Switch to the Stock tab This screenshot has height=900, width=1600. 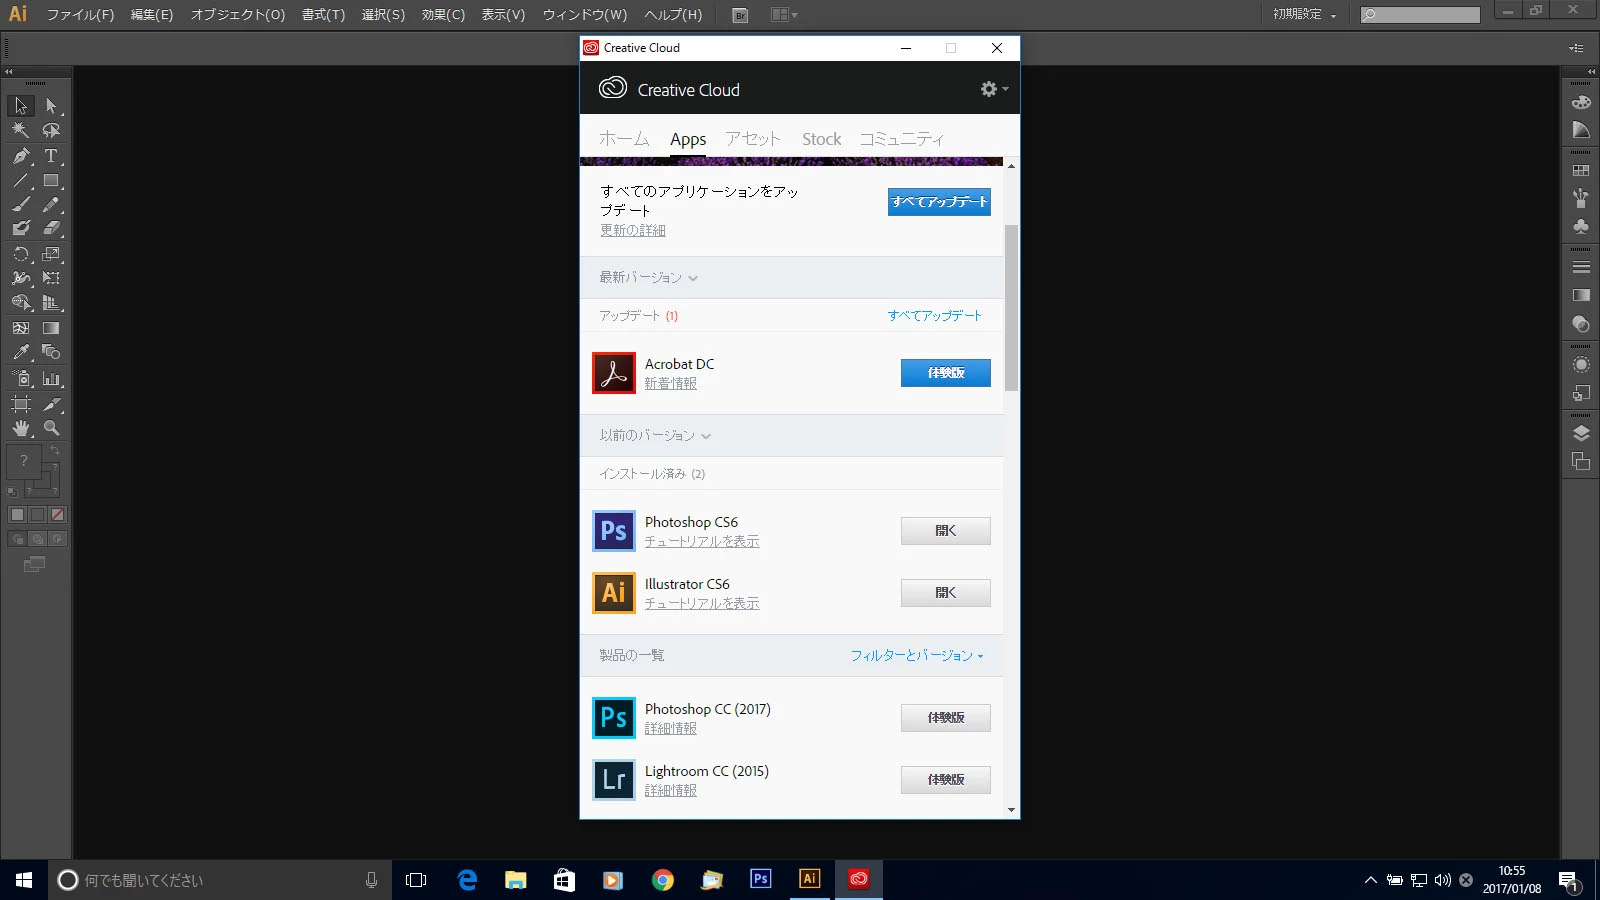pos(821,139)
